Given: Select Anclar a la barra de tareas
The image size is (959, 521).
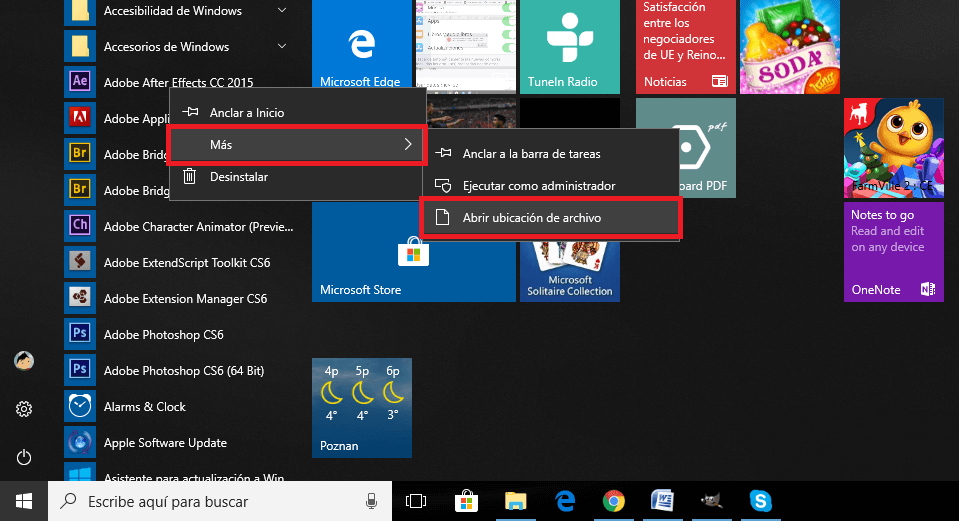Looking at the screenshot, I should coord(553,153).
